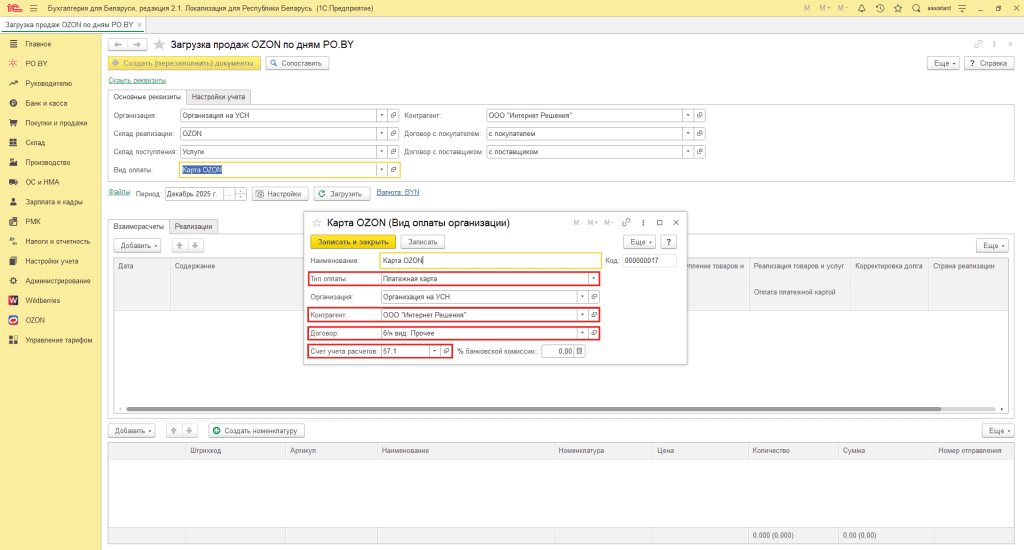The image size is (1024, 550).
Task: Click back navigation arrow
Action: pos(118,44)
